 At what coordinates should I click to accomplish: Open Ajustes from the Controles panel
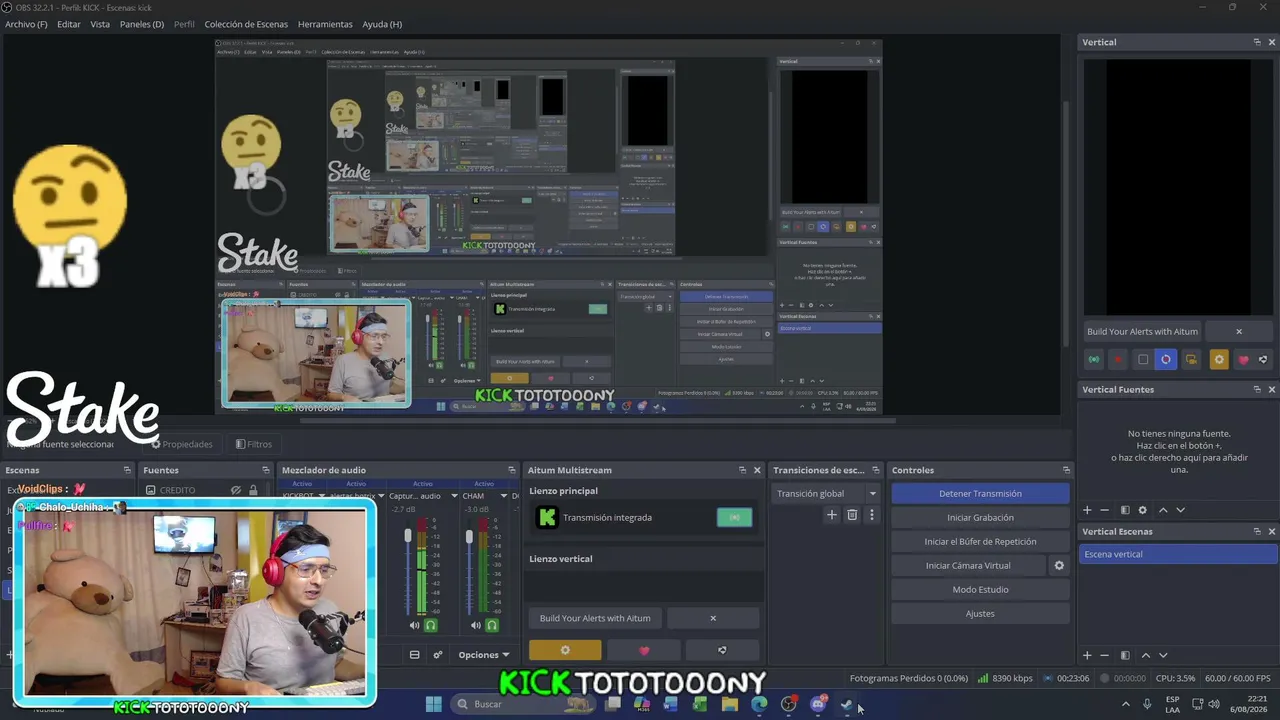click(980, 613)
